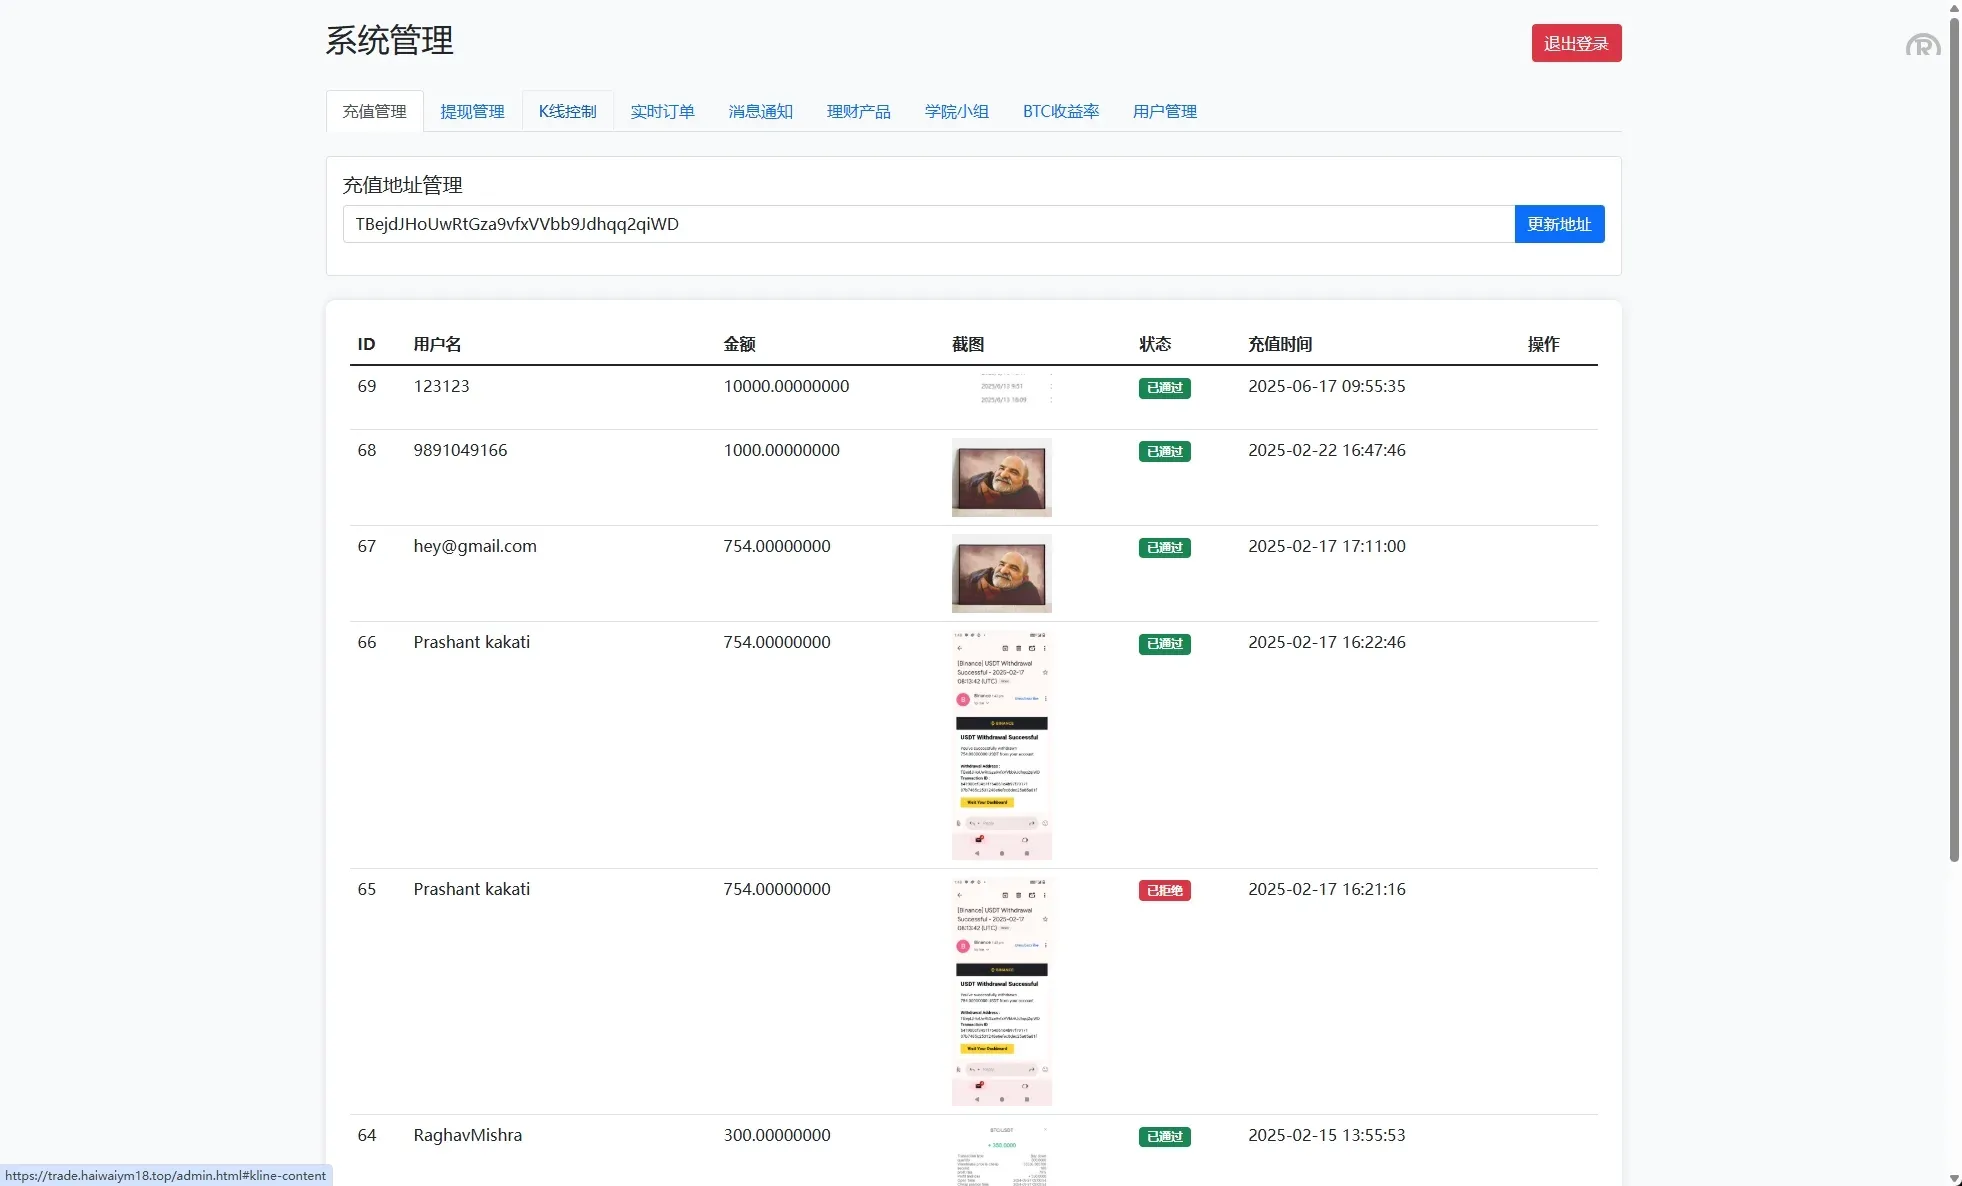Screen dimensions: 1962x1186
Task: Select the currently active 充值管理 tab
Action: pyautogui.click(x=375, y=111)
